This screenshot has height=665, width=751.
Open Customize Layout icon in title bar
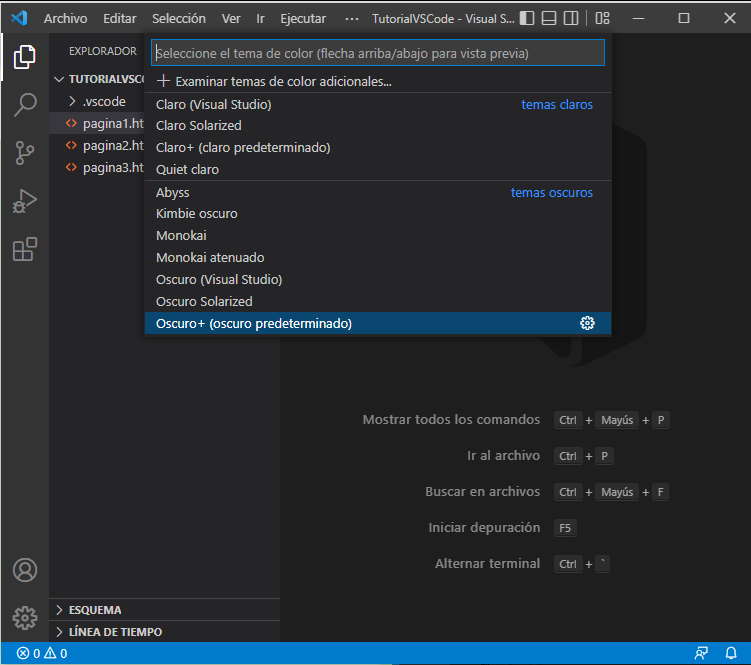602,18
